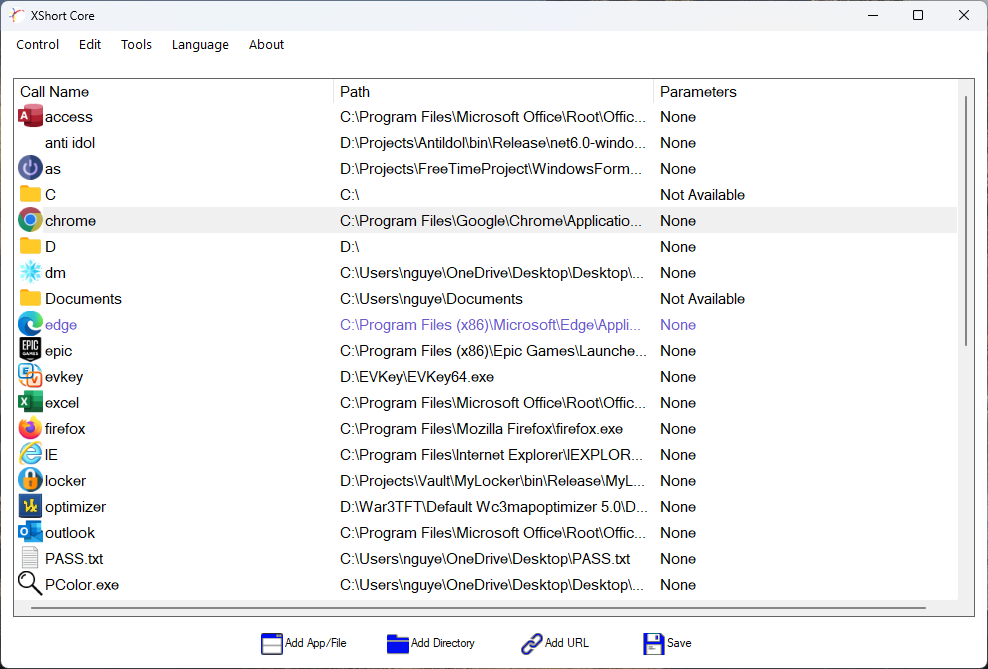
Task: Click the 'D:\' path cell
Action: 350,247
